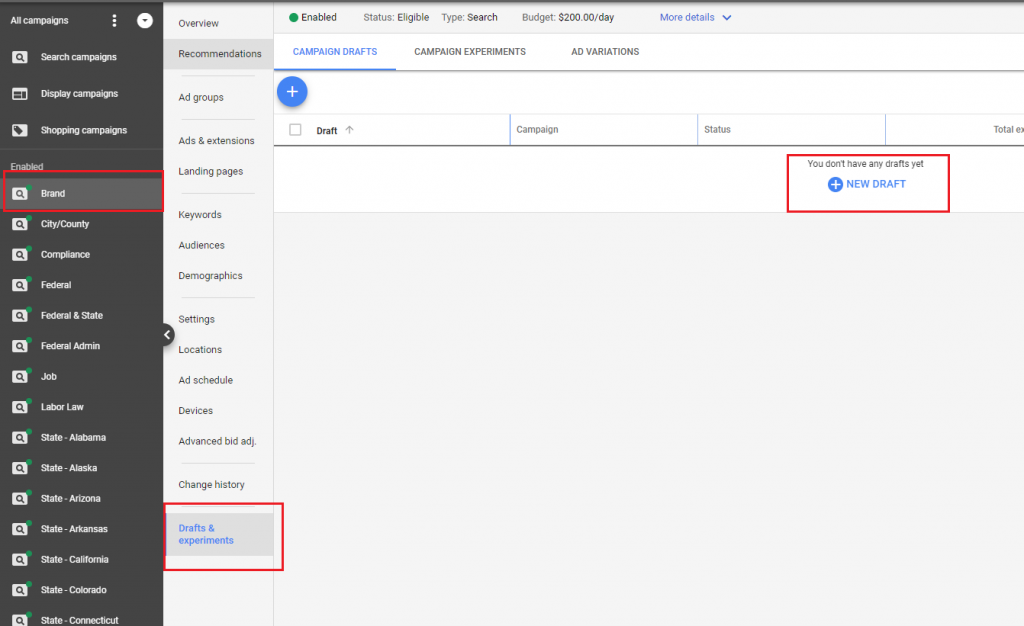This screenshot has width=1024, height=626.
Task: Click the Draft column header label
Action: point(327,131)
